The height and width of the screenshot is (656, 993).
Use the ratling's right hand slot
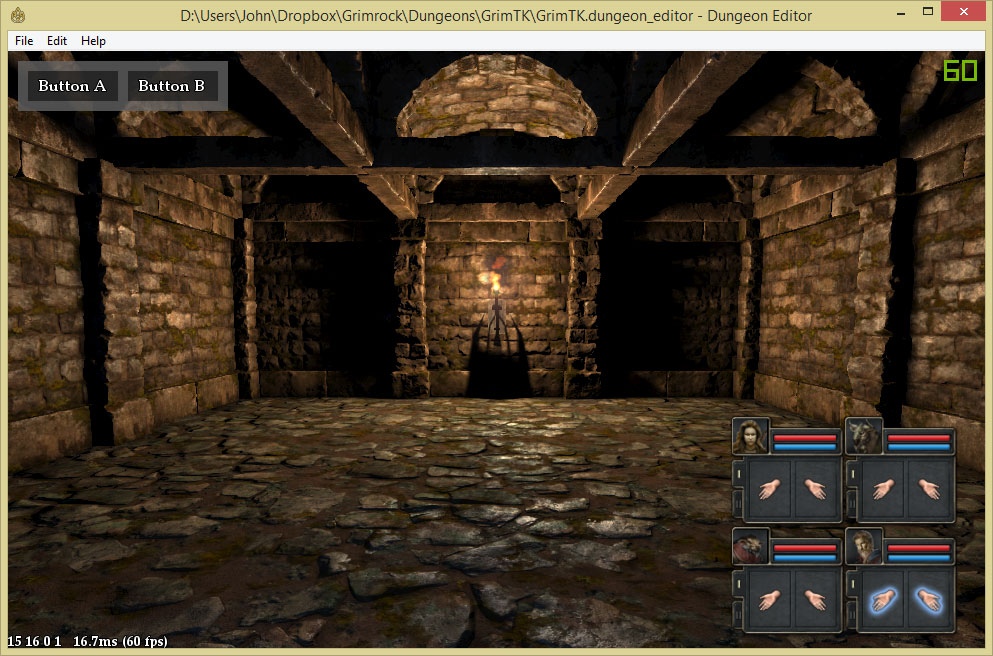[815, 600]
